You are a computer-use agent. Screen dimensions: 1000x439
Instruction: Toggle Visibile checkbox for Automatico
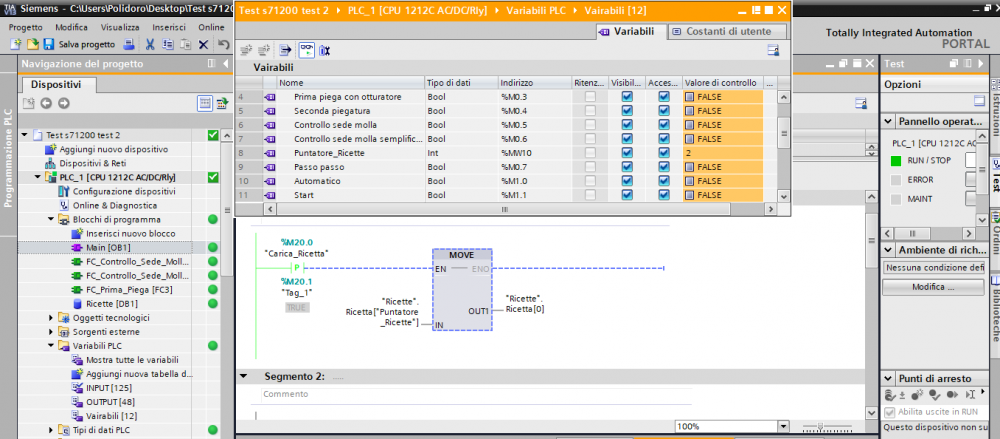pyautogui.click(x=627, y=181)
